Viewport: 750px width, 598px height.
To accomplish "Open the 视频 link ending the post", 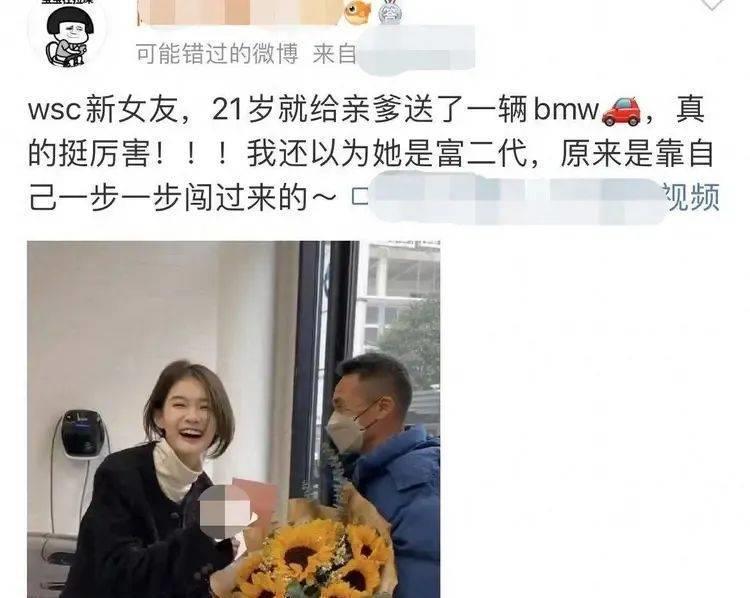I will click(x=692, y=197).
